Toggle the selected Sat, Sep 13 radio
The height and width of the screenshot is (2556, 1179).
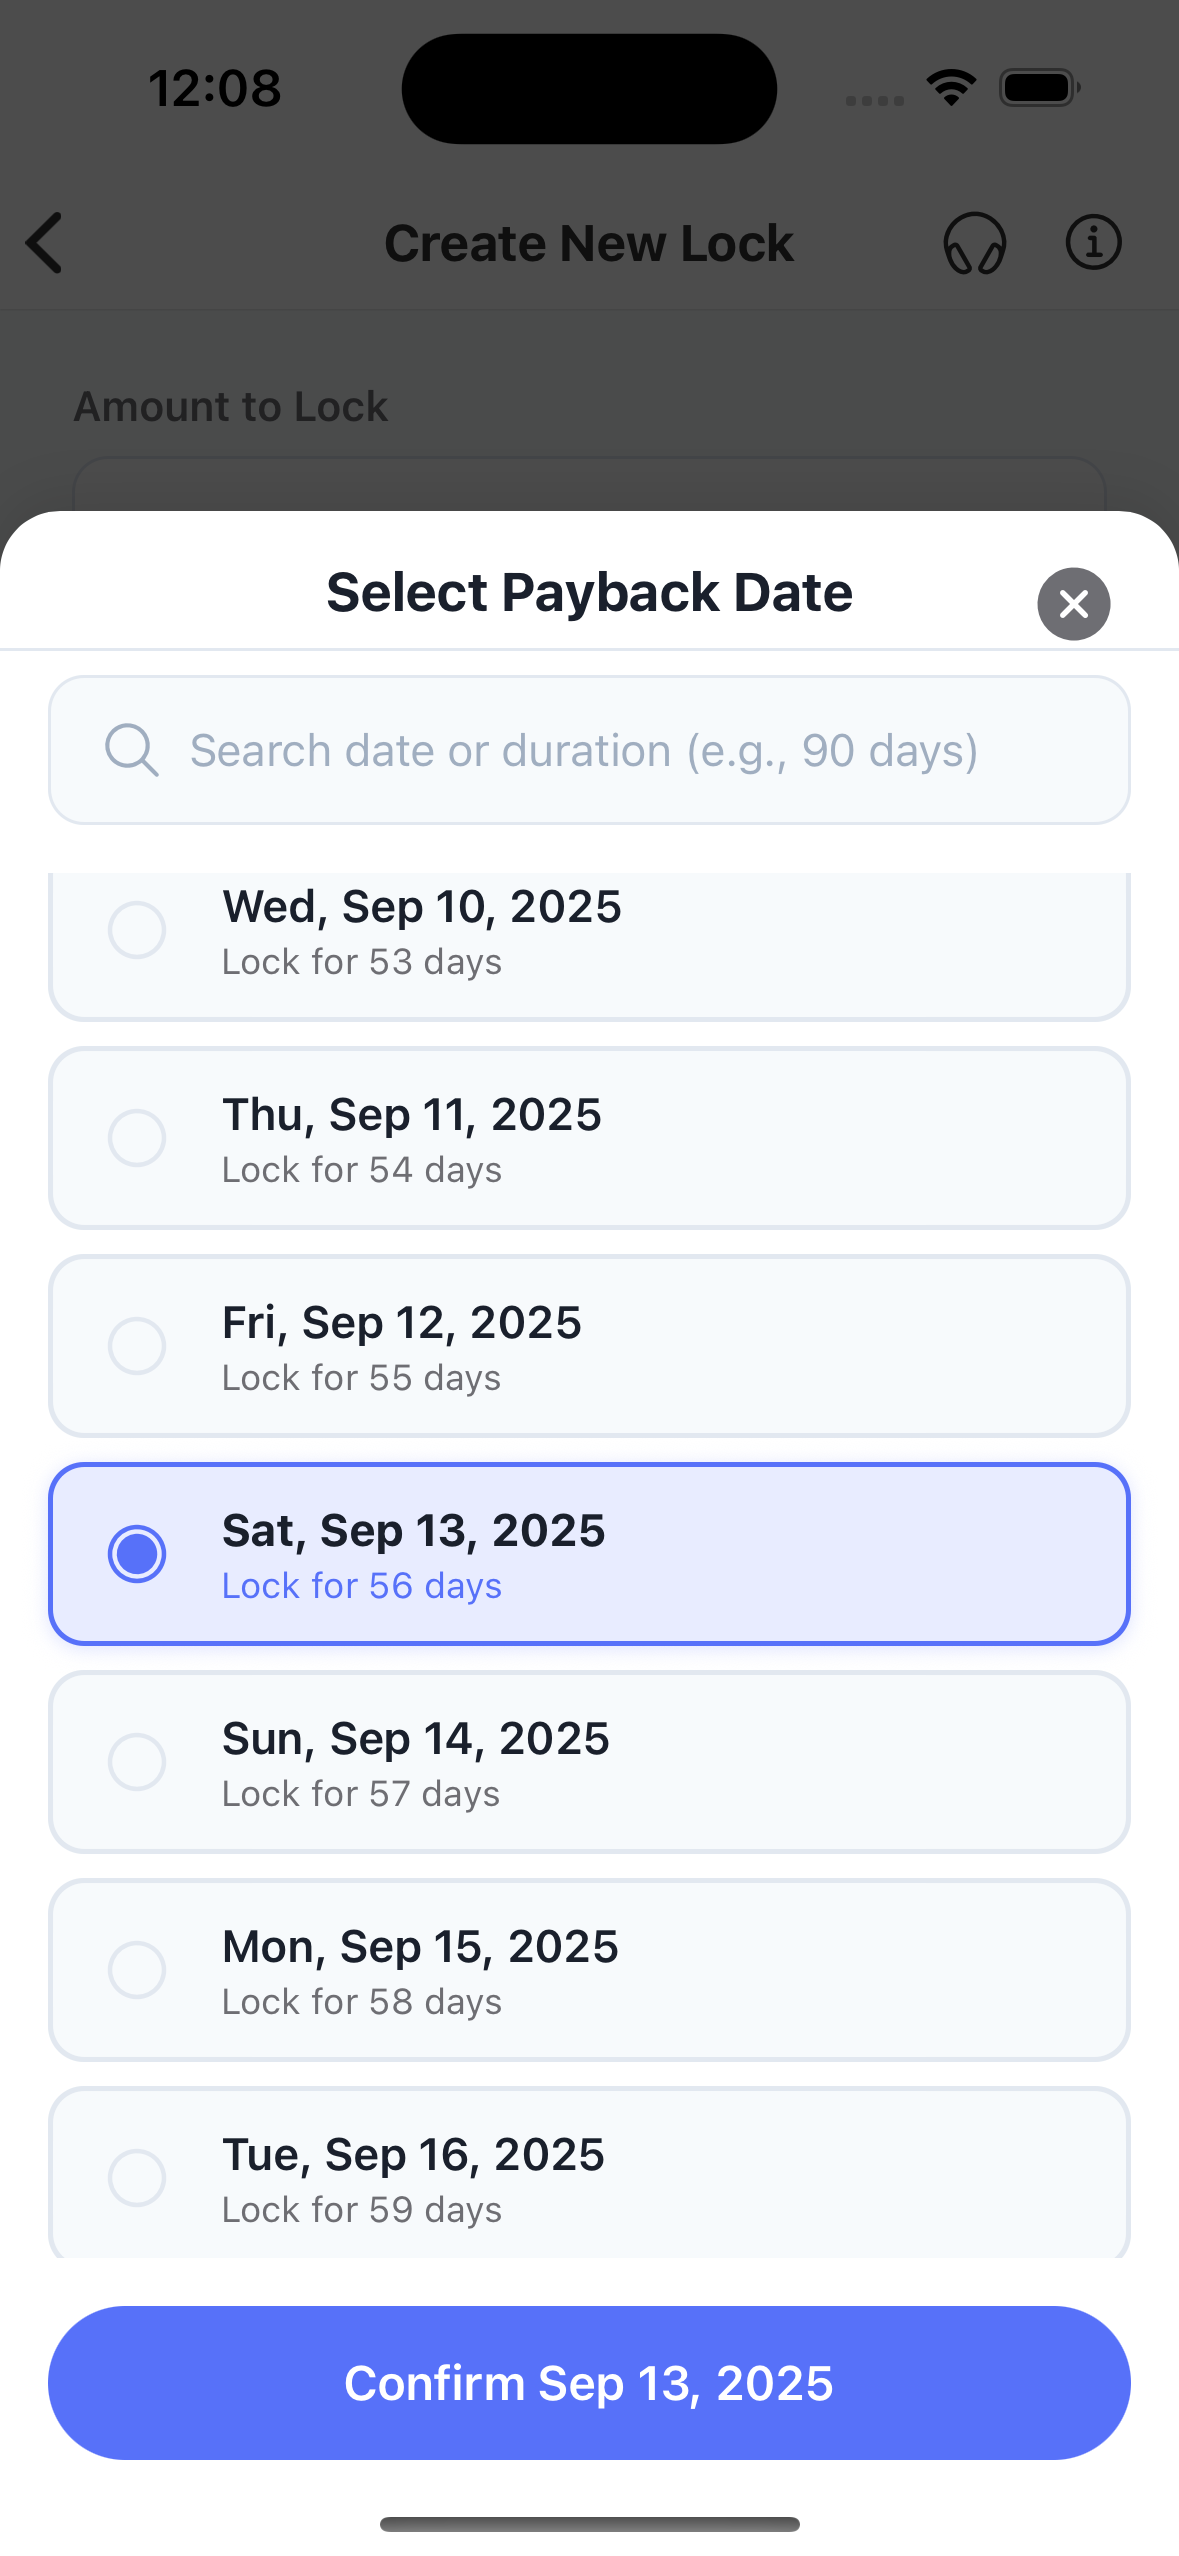click(x=137, y=1554)
